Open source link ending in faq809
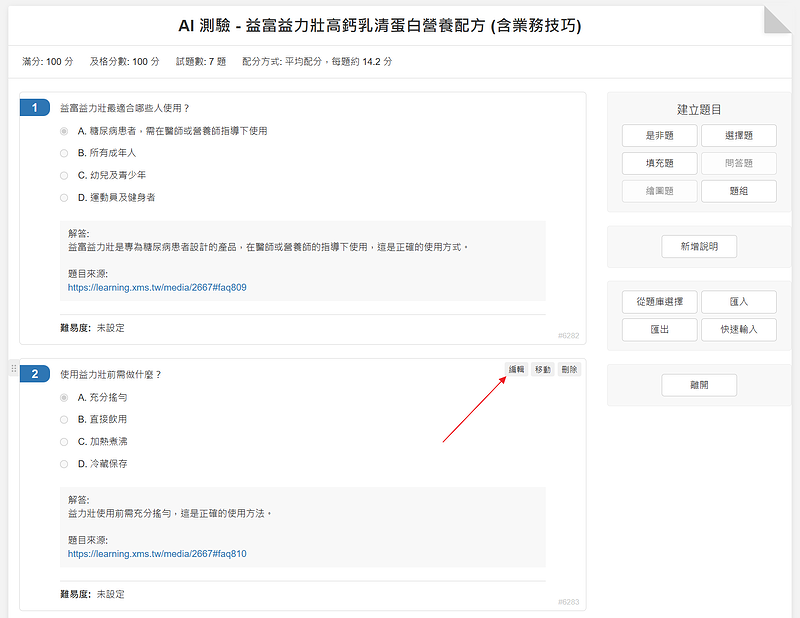800x618 pixels. pos(157,288)
